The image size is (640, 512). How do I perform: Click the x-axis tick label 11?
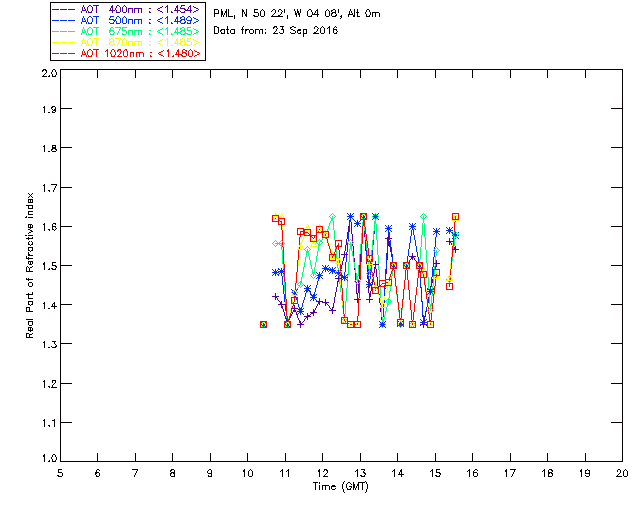(285, 473)
